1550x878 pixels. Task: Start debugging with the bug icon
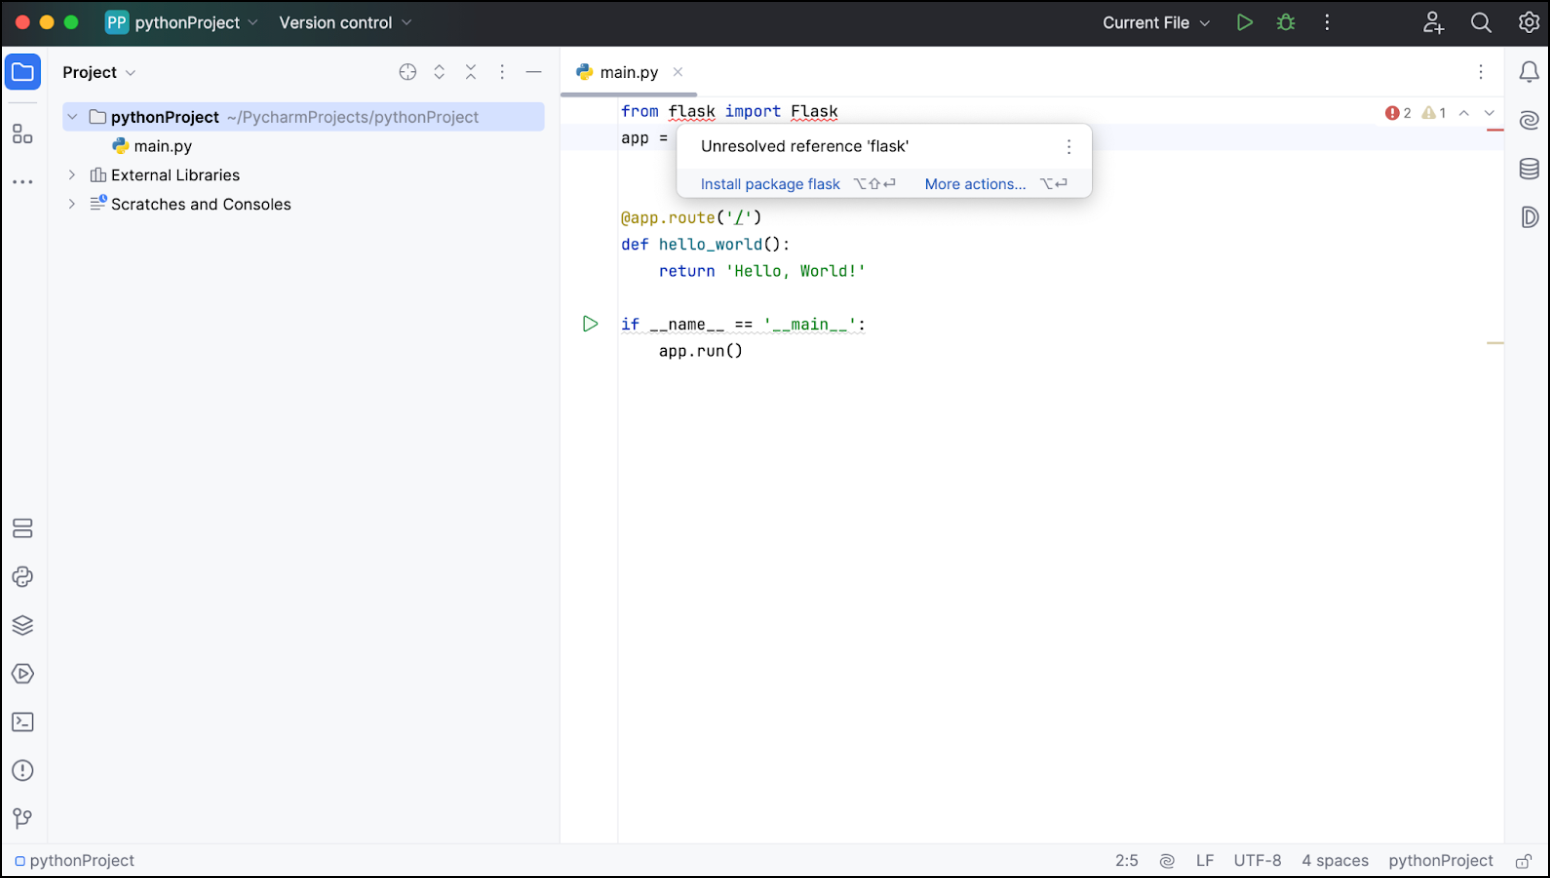click(1286, 22)
